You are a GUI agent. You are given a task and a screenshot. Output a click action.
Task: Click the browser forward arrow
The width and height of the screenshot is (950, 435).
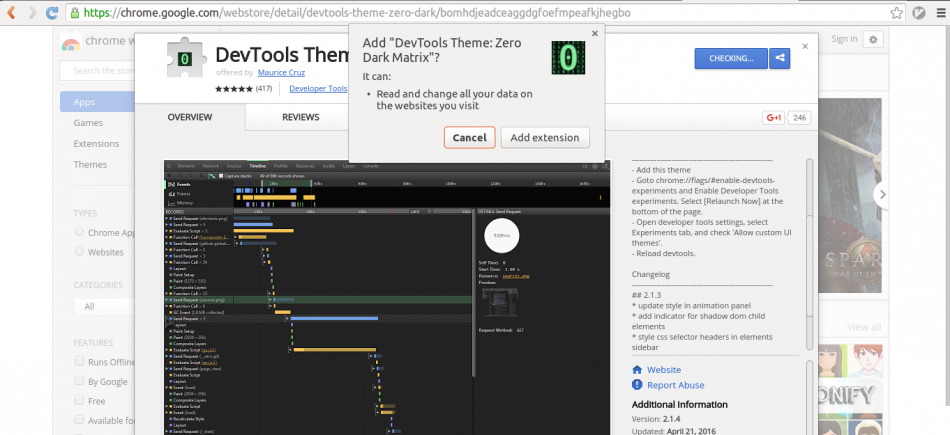(x=32, y=12)
